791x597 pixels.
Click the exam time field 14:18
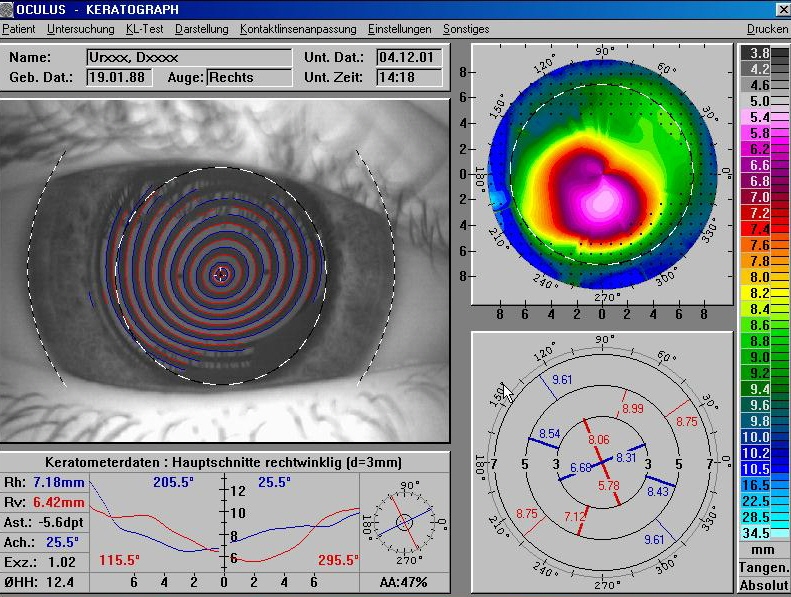tap(409, 77)
